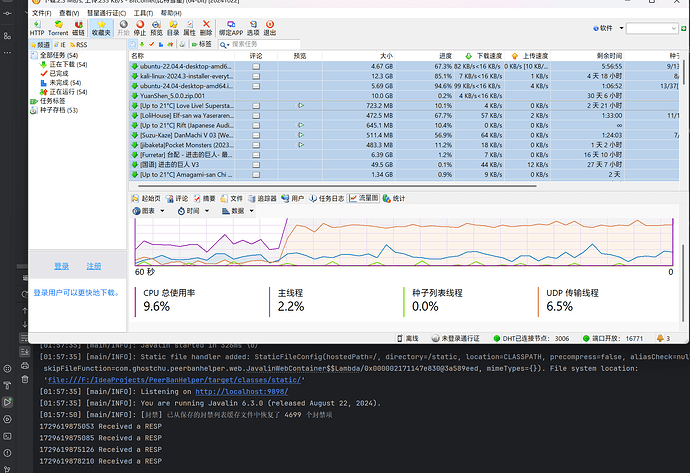The width and height of the screenshot is (690, 473).
Task: Open the 标签 tag filter
Action: coord(202,44)
